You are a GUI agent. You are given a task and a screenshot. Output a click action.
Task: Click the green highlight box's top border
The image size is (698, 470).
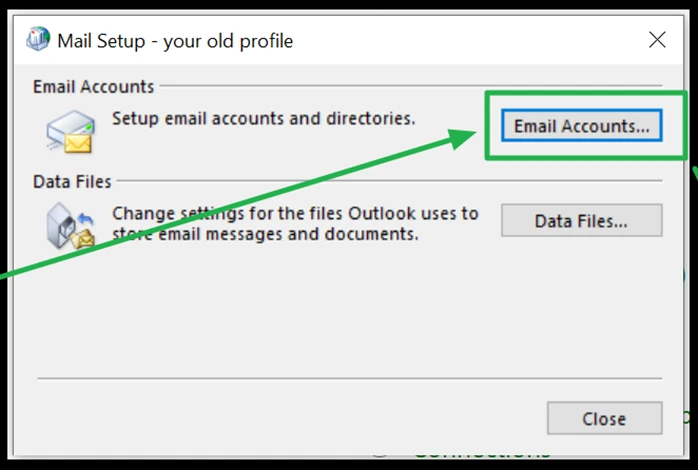[585, 94]
